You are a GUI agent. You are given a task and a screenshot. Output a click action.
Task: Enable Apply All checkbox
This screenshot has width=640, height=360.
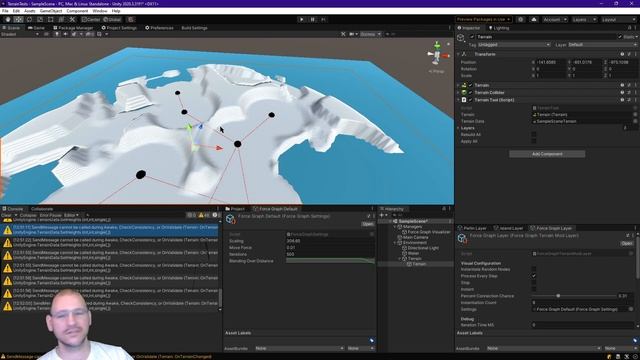(534, 141)
